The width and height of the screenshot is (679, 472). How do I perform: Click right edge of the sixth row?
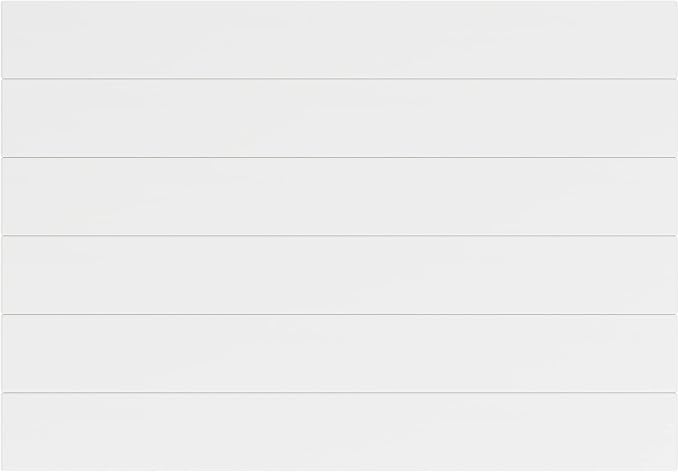677,432
